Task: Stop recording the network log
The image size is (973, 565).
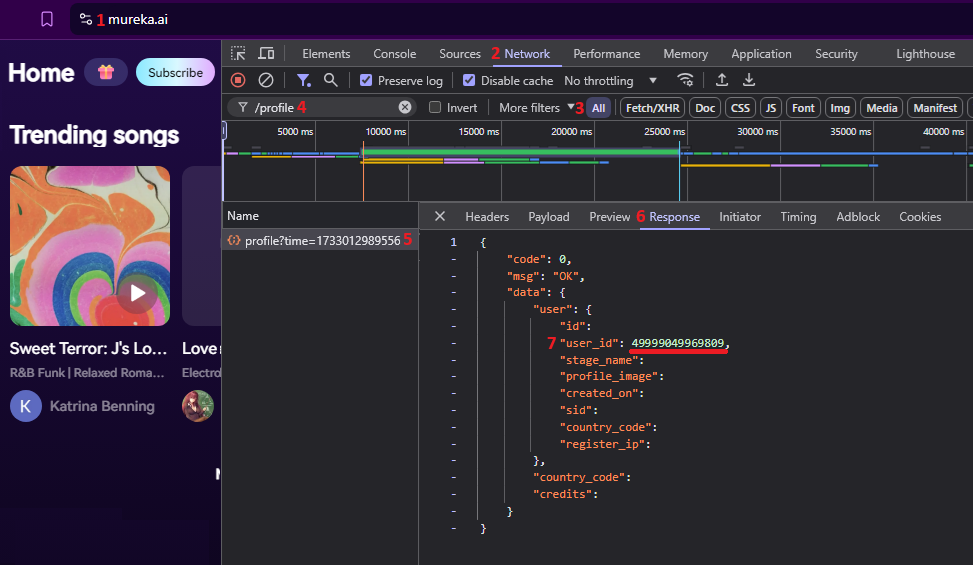Action: click(x=238, y=80)
